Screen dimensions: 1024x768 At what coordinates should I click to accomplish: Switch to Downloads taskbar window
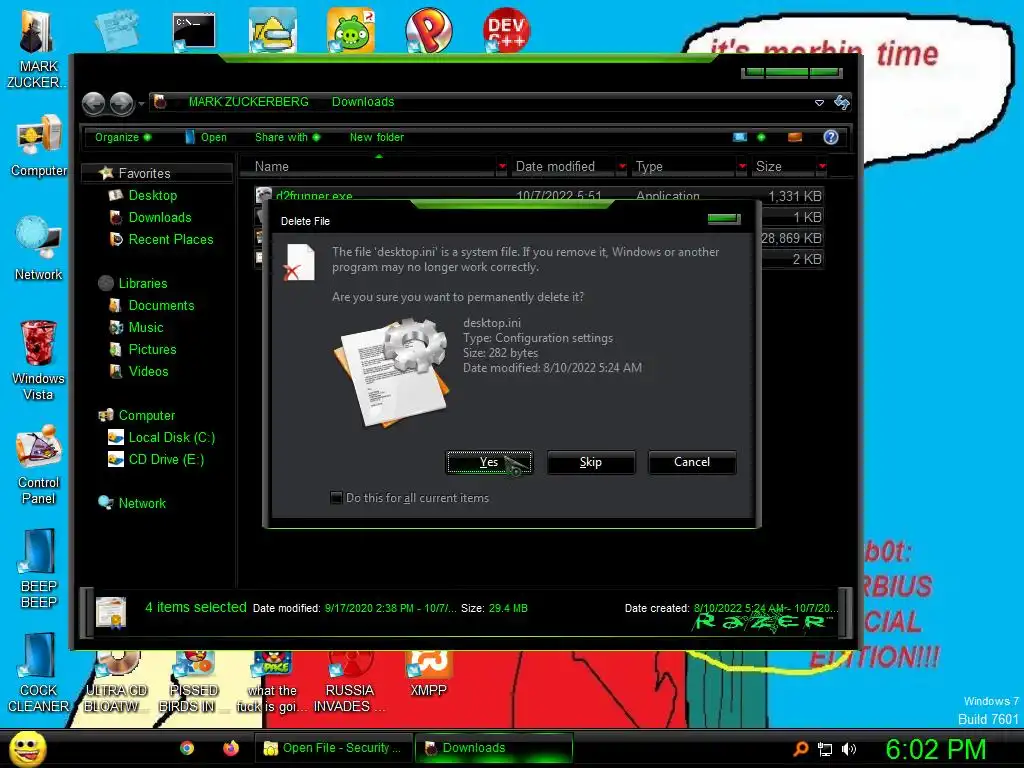[x=494, y=748]
